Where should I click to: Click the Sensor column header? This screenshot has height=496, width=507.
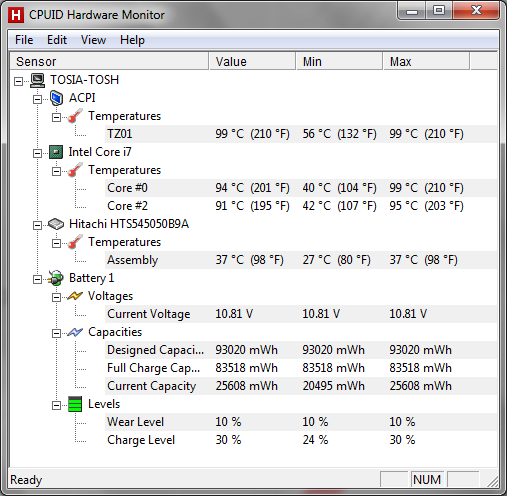coord(109,61)
